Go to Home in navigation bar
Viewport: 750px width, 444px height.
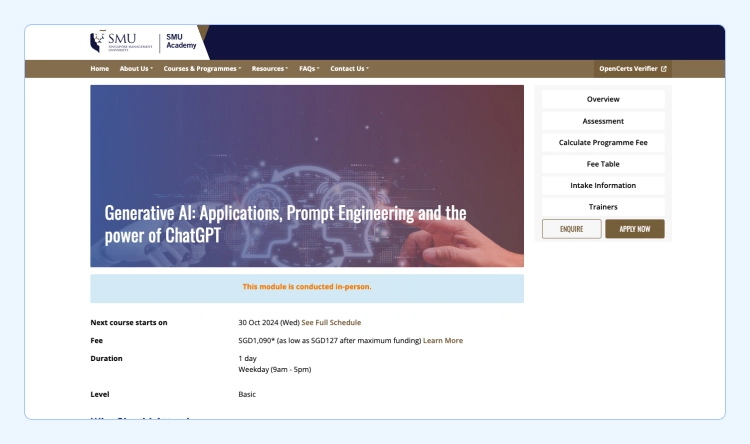coord(99,69)
